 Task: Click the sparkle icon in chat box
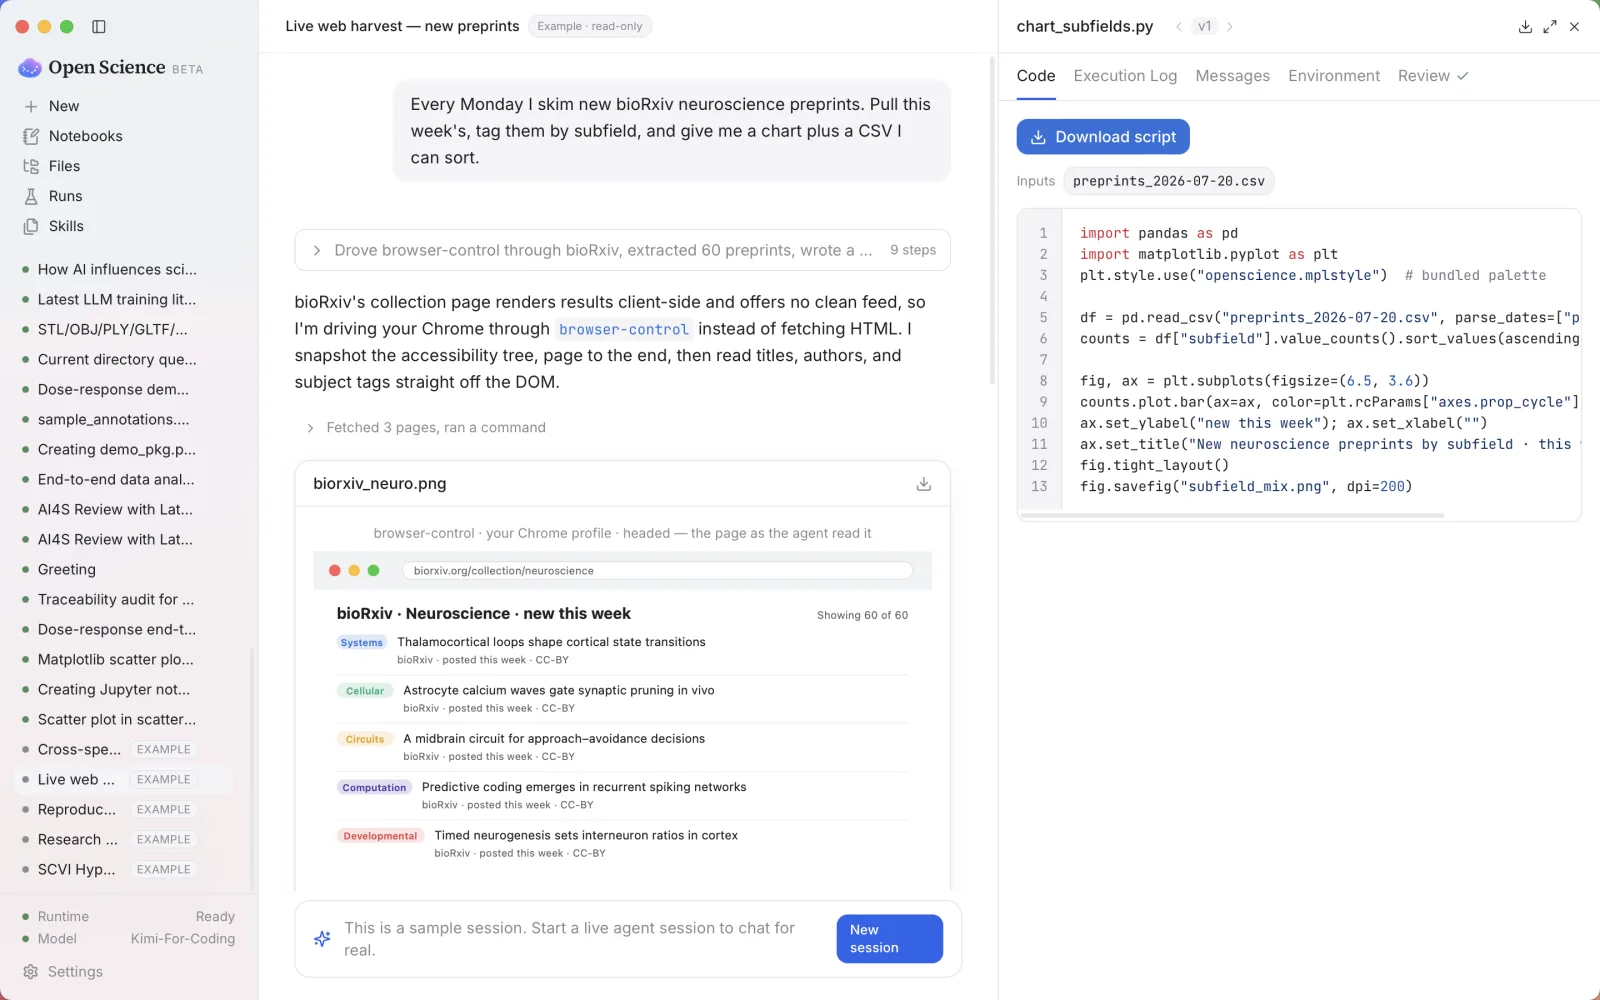[x=322, y=939]
